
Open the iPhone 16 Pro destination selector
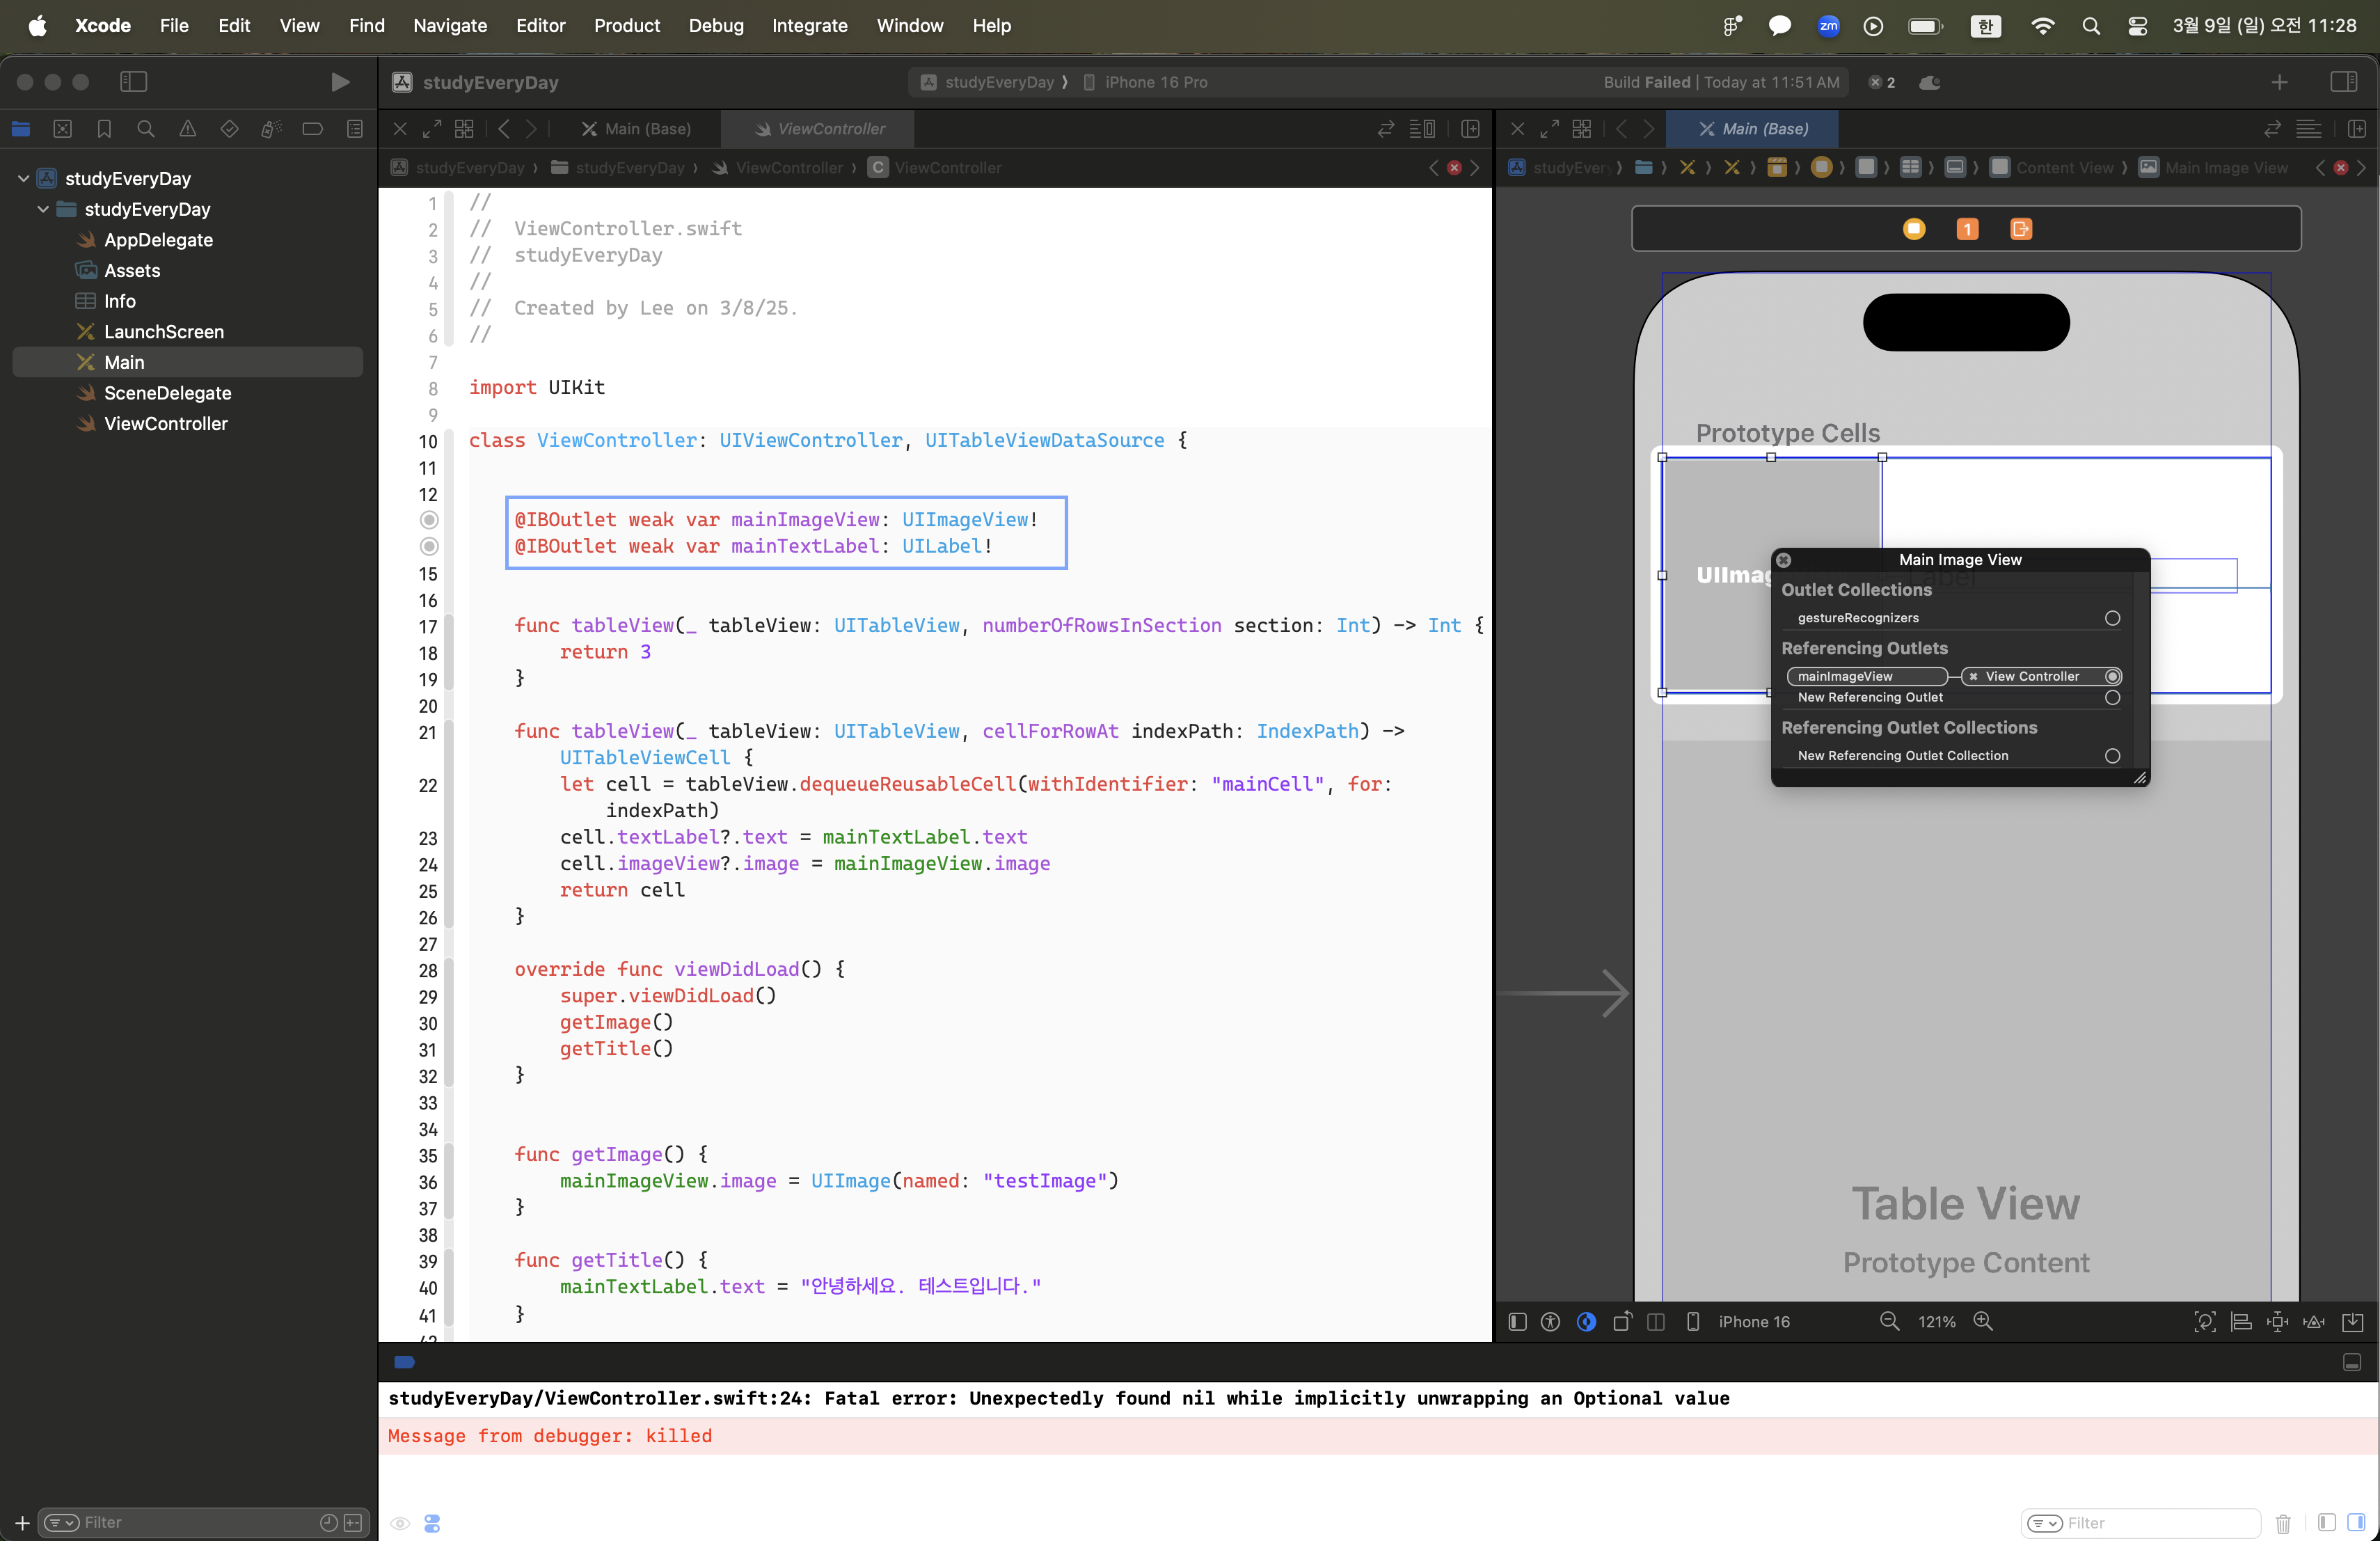1155,82
